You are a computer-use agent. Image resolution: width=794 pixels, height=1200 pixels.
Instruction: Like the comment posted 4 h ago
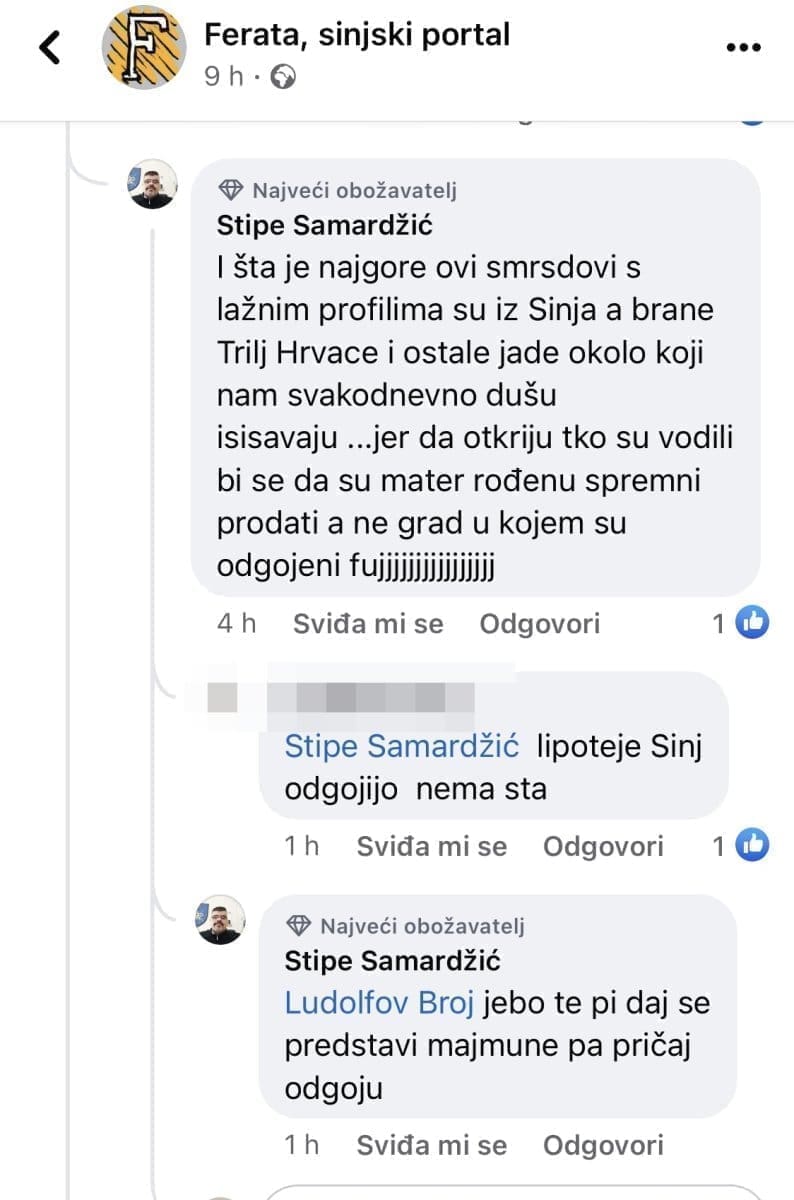pyautogui.click(x=367, y=624)
